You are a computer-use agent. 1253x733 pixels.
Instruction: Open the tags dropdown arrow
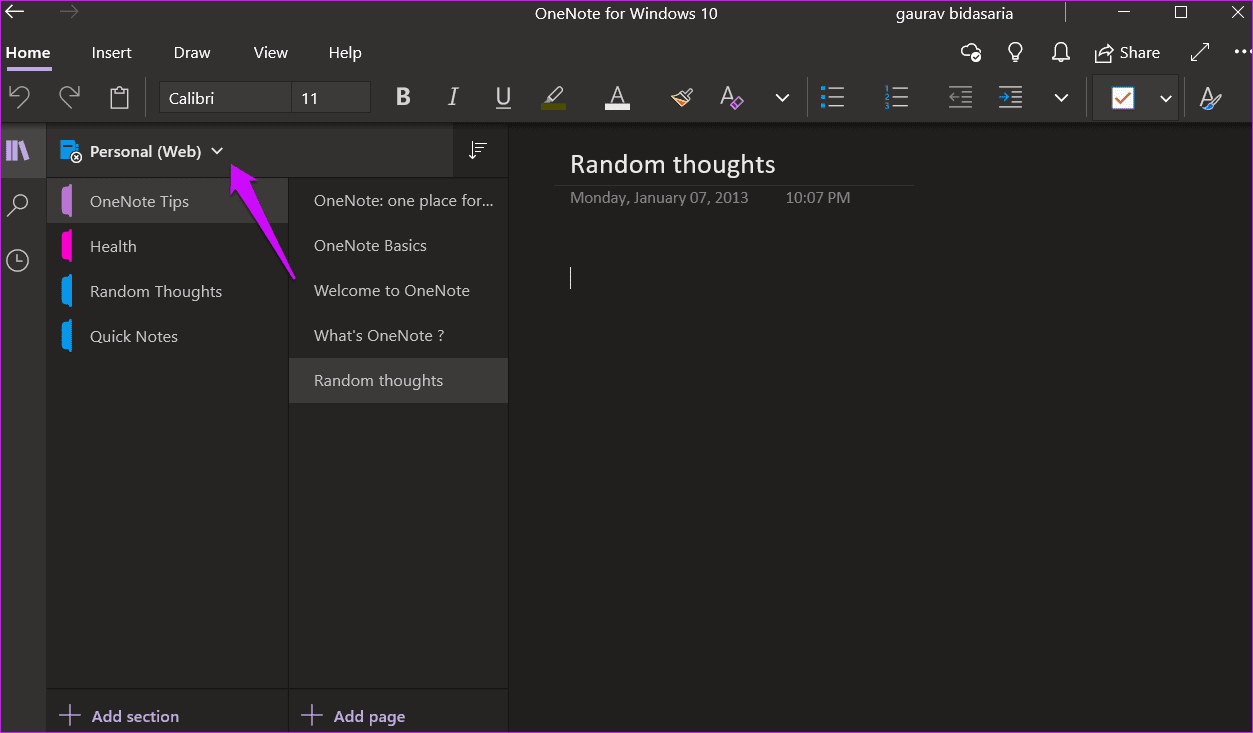pyautogui.click(x=1165, y=98)
